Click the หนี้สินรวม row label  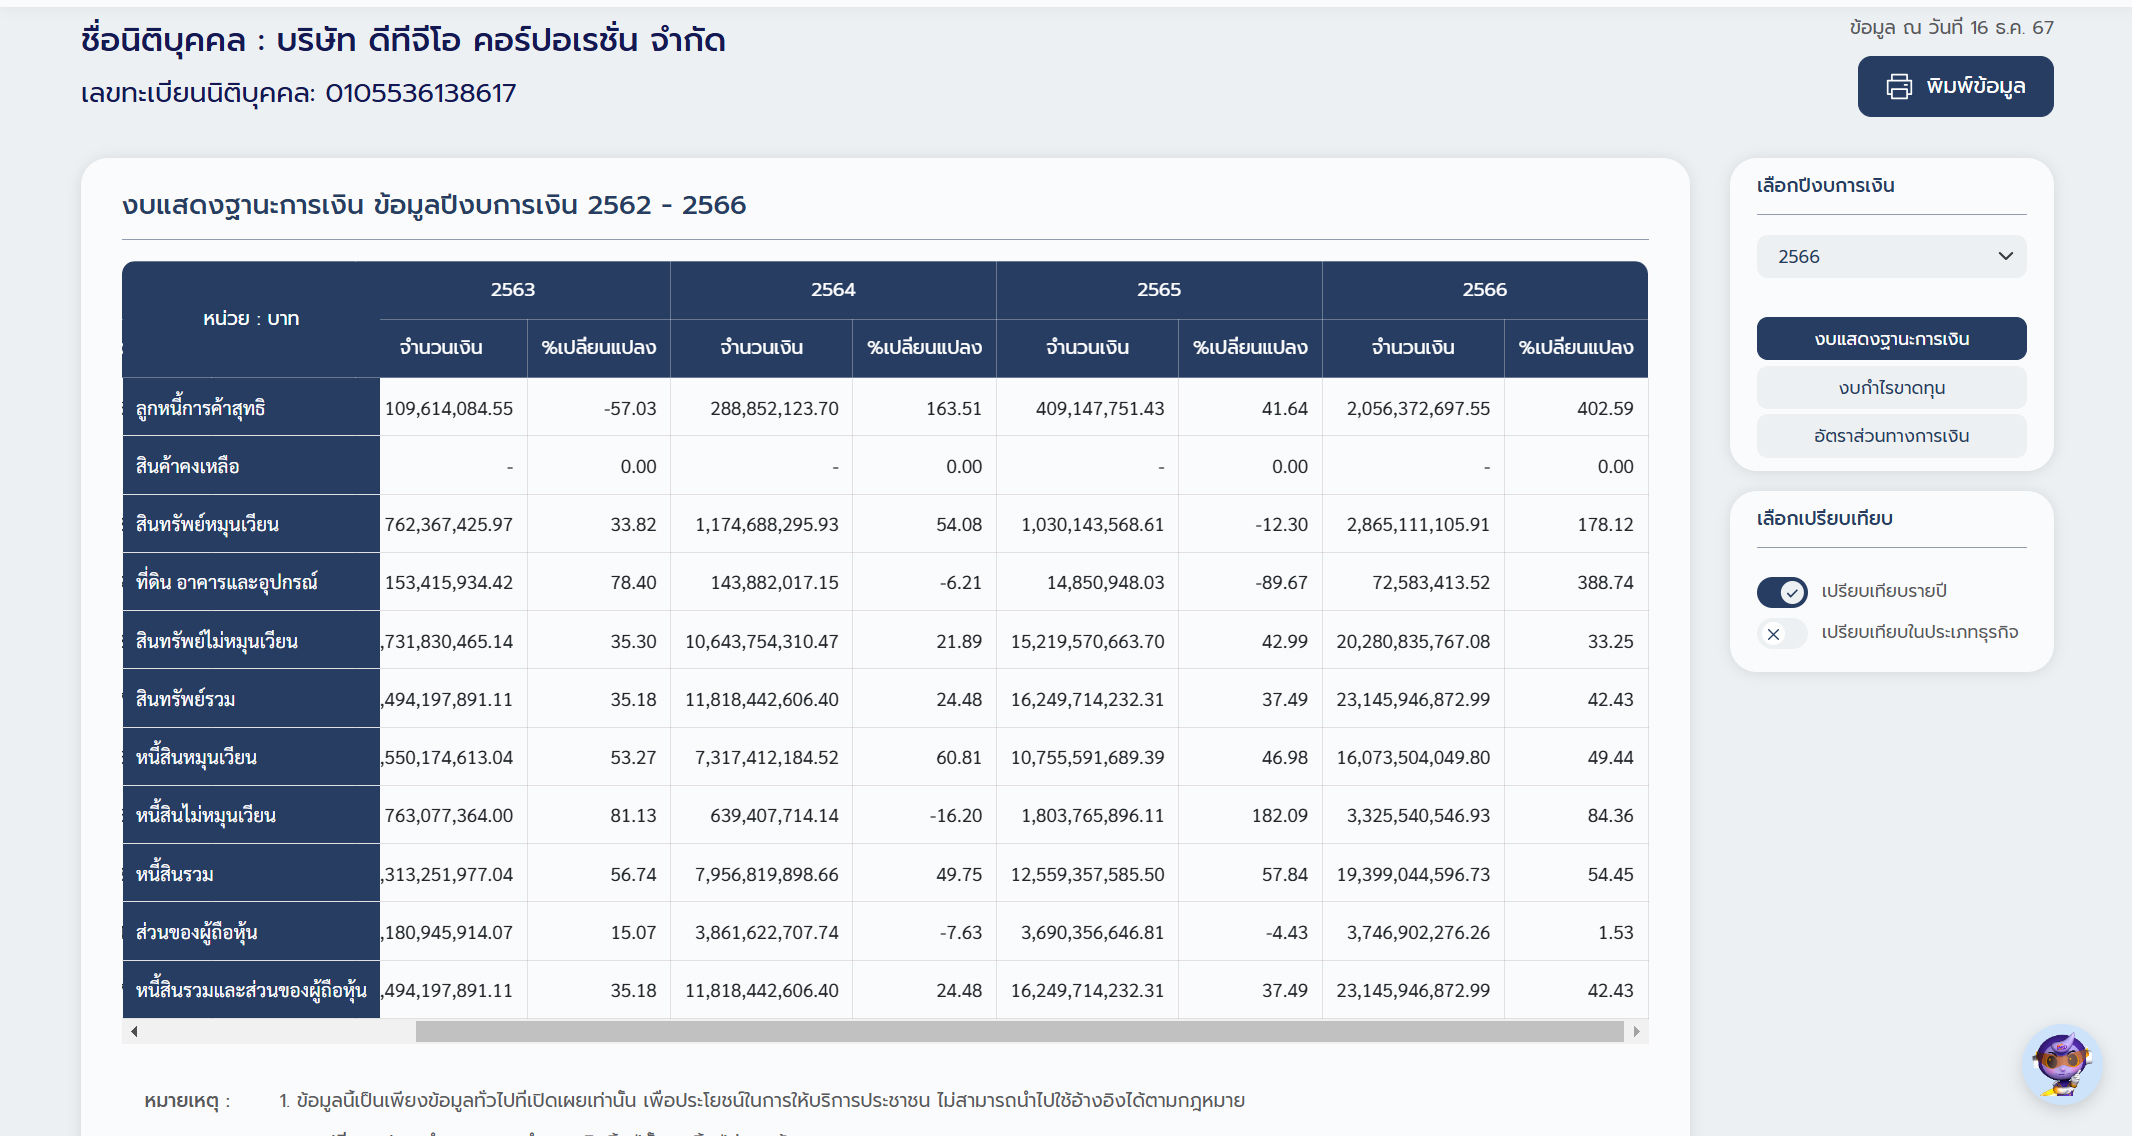175,874
